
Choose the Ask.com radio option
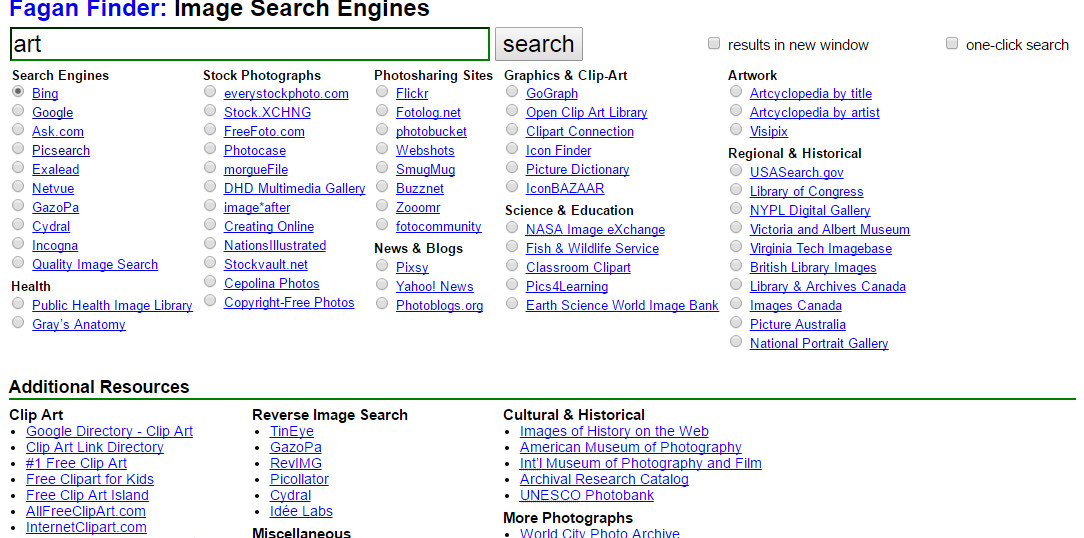click(x=19, y=129)
